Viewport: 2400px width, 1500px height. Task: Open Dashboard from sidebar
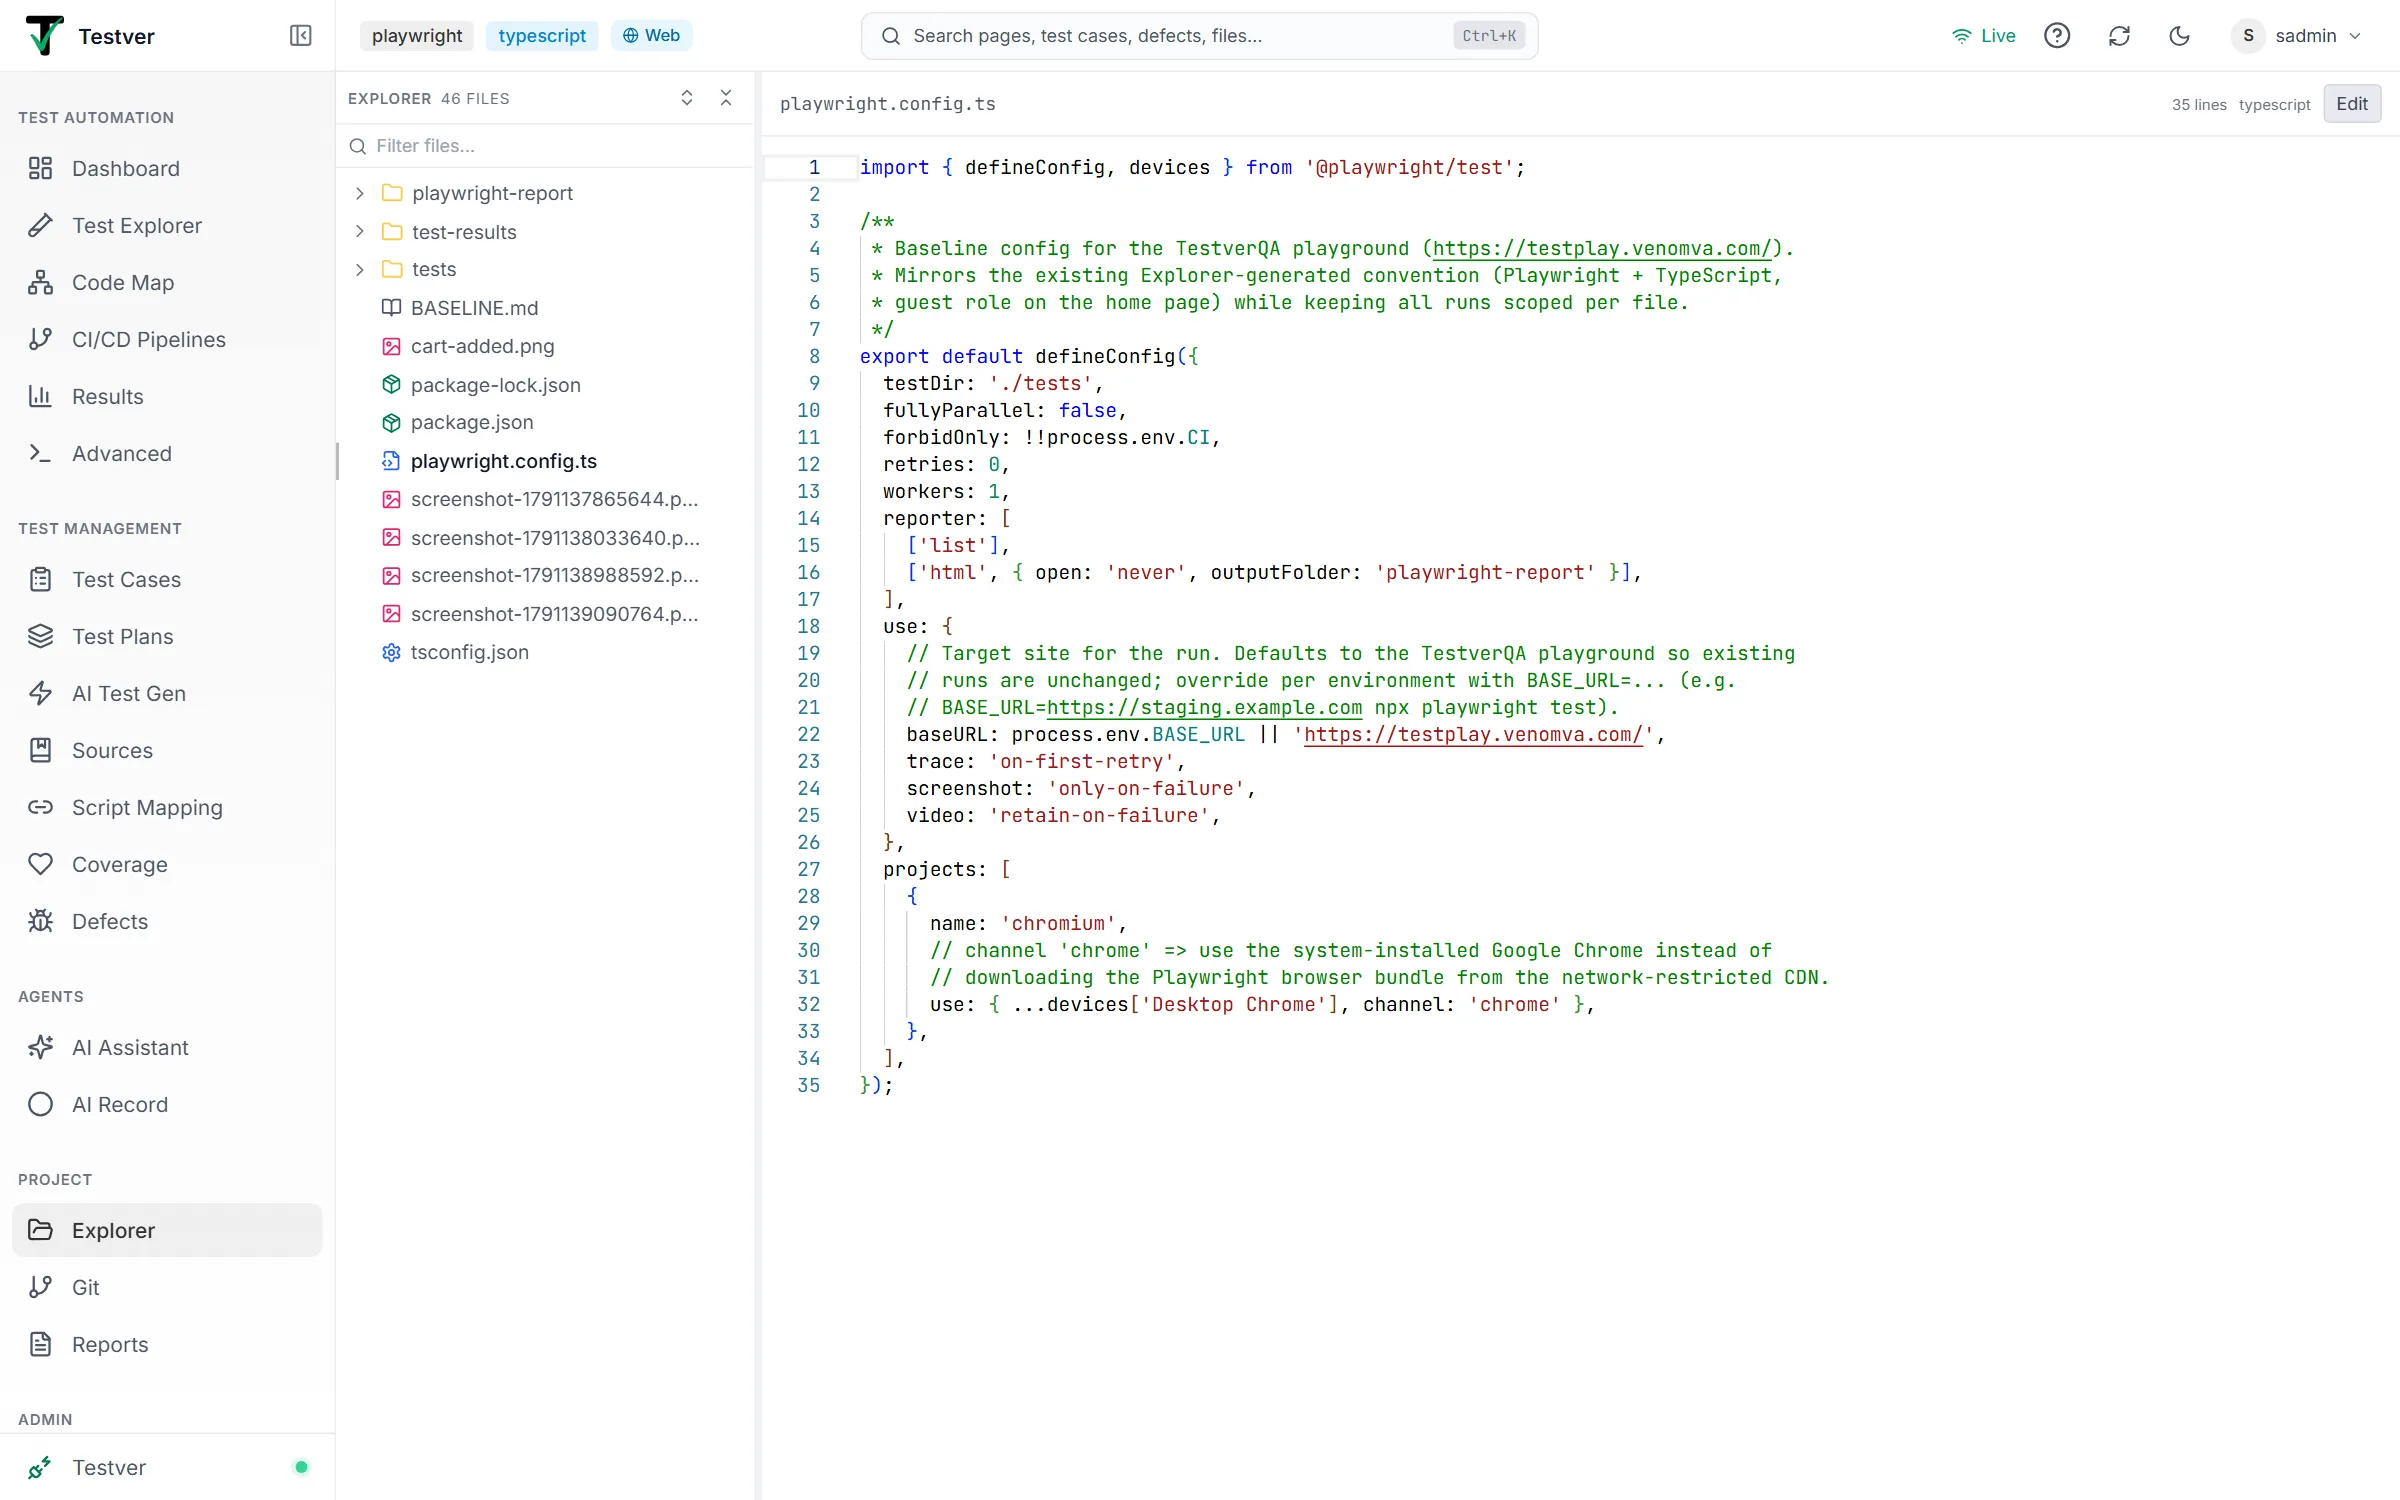[167, 168]
